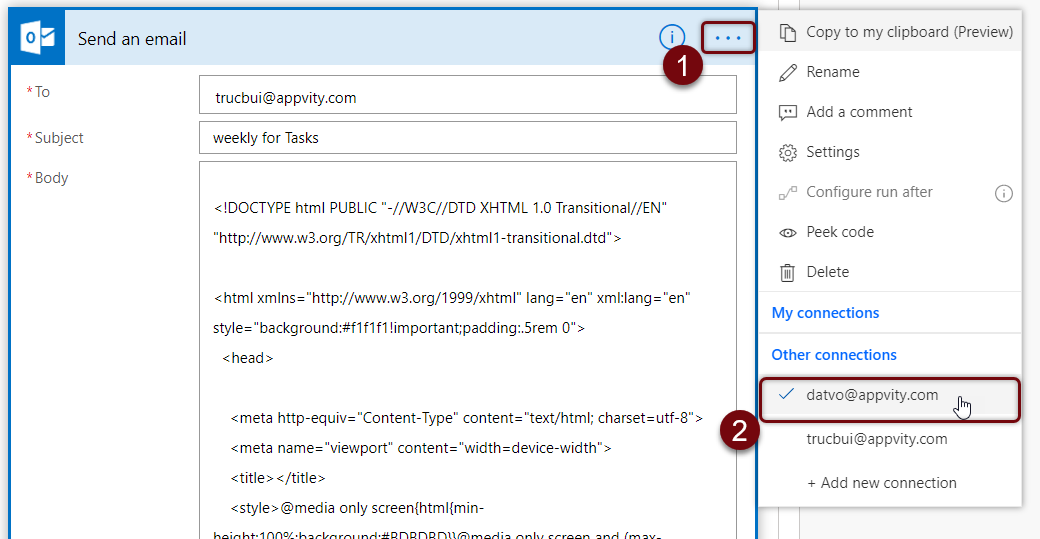Click the pencil icon next to Rename
Image resolution: width=1040 pixels, height=539 pixels.
point(788,72)
